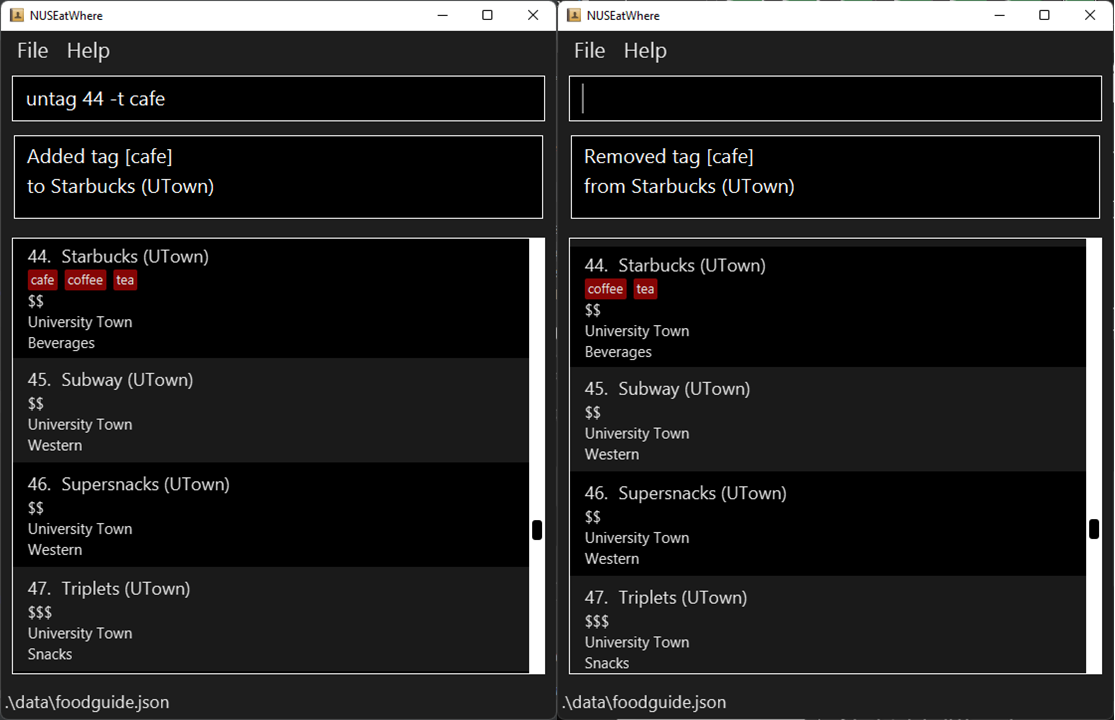
Task: Open File menu in the right window
Action: (589, 50)
